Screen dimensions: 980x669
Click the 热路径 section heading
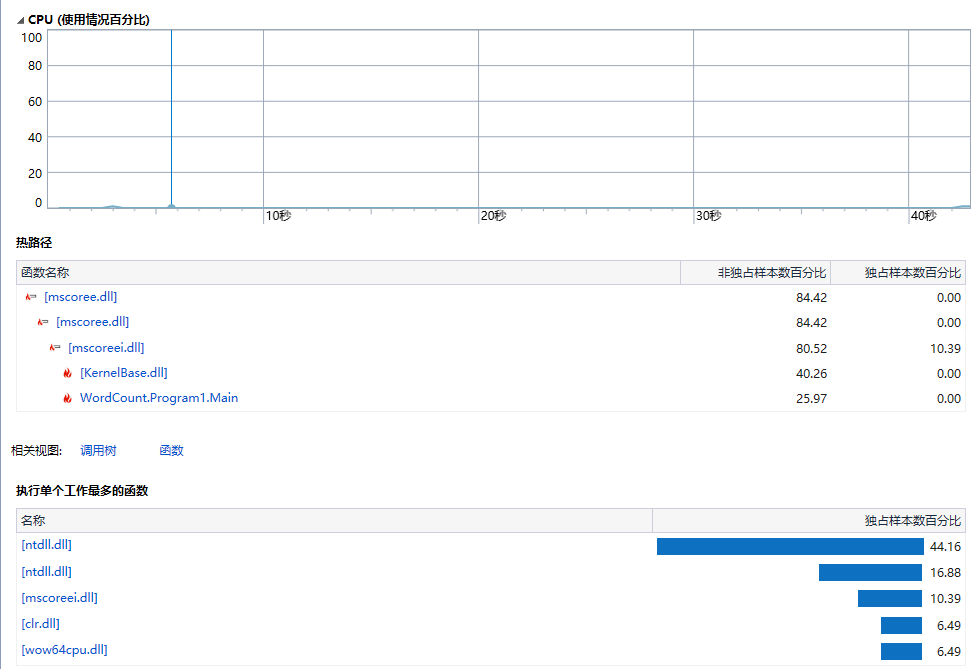pyautogui.click(x=34, y=243)
